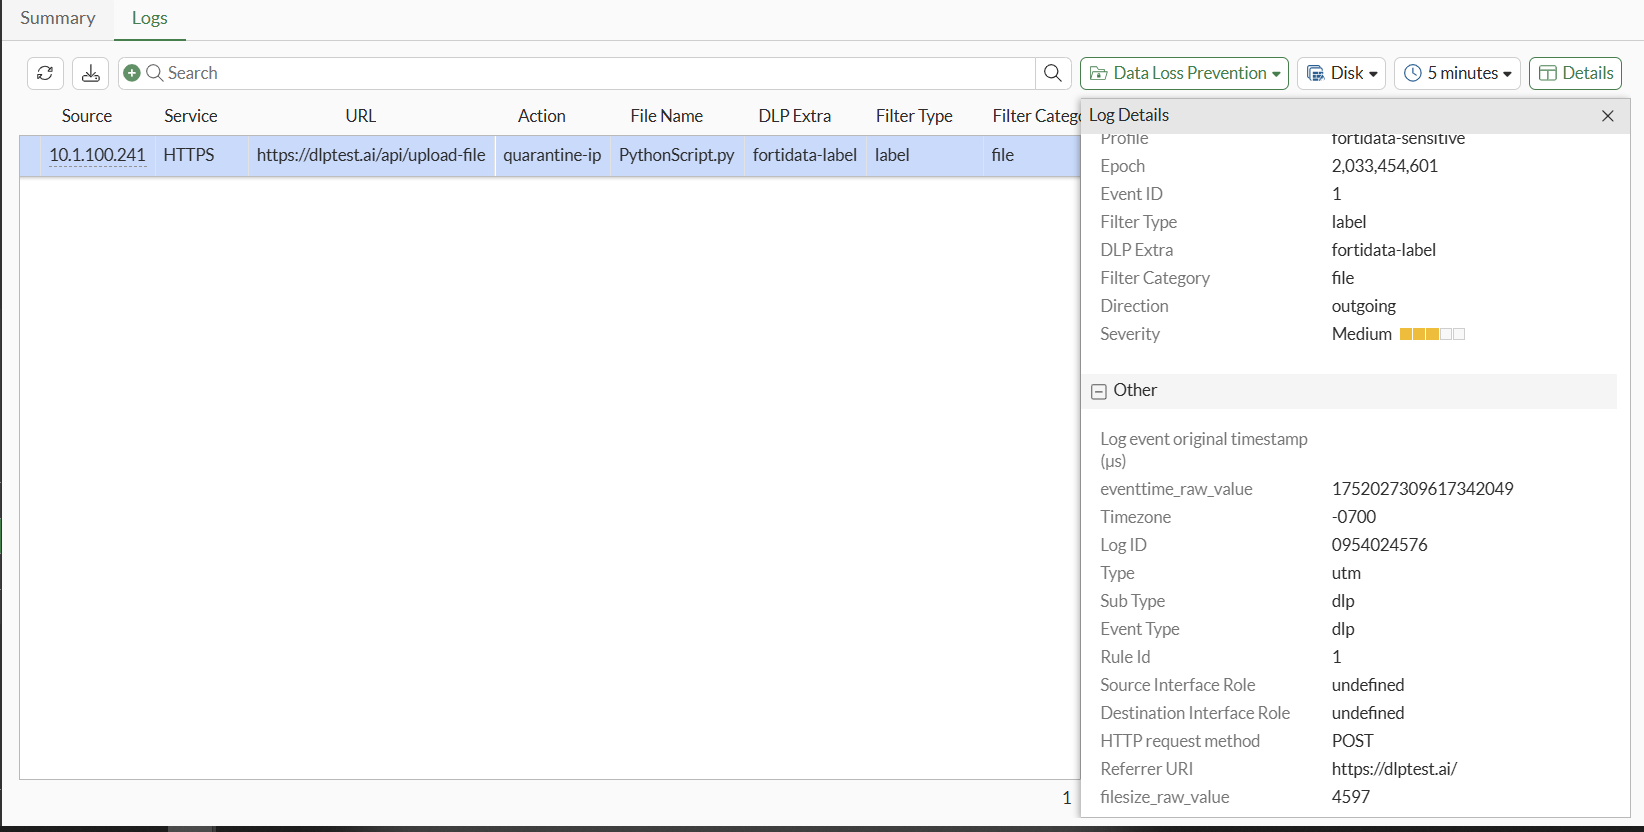Image resolution: width=1644 pixels, height=832 pixels.
Task: Close the Log Details panel
Action: (x=1608, y=116)
